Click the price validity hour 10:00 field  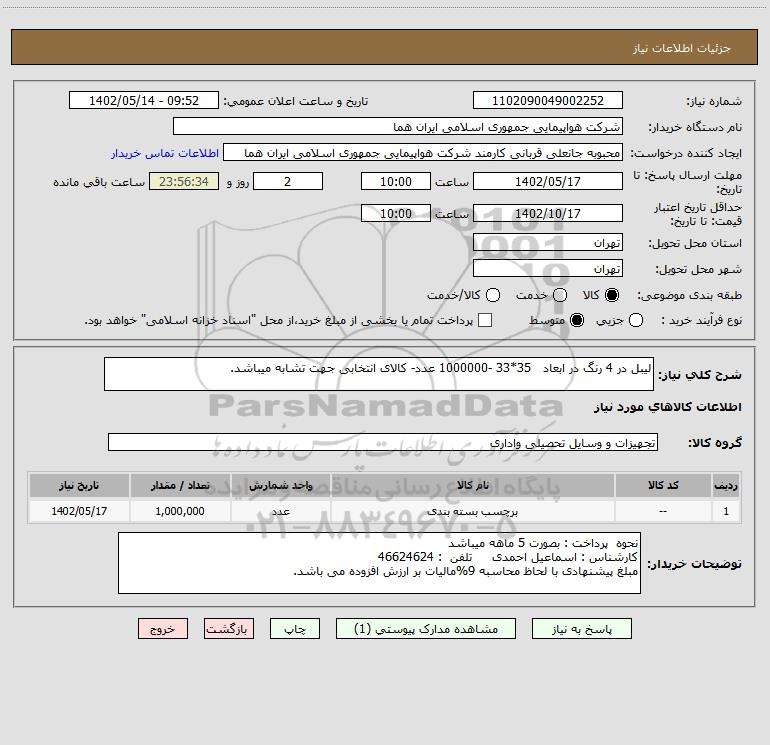coord(396,213)
